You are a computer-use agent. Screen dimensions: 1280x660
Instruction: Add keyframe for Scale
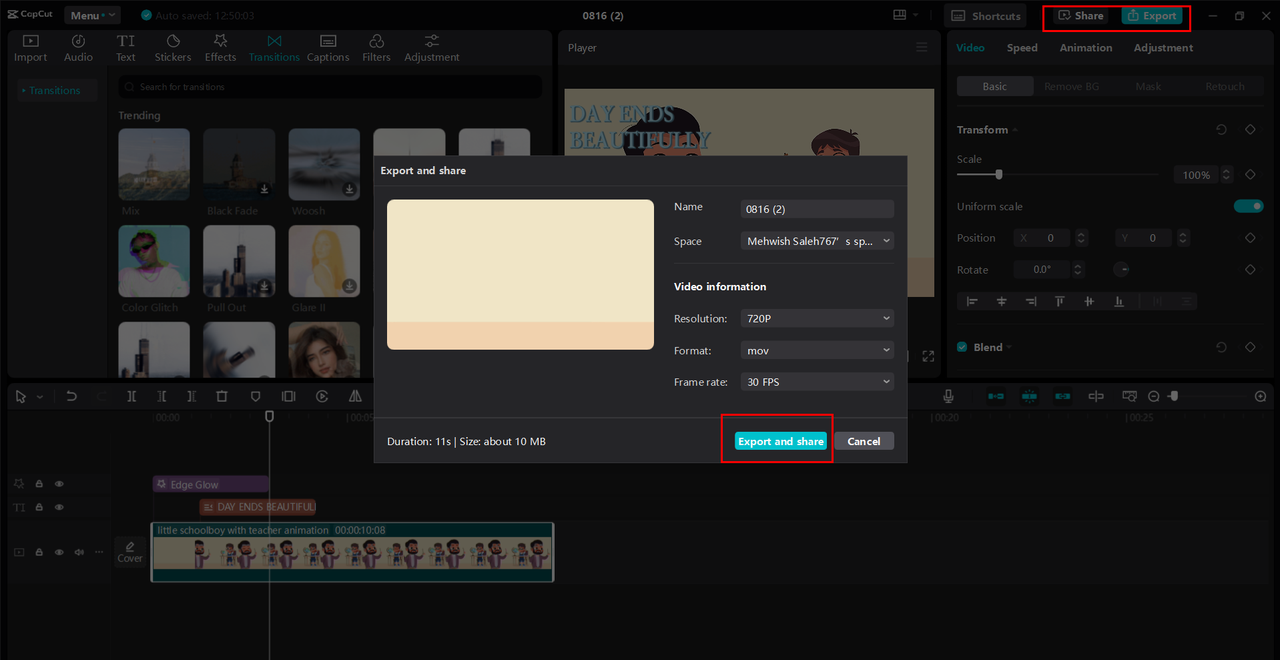pyautogui.click(x=1250, y=174)
